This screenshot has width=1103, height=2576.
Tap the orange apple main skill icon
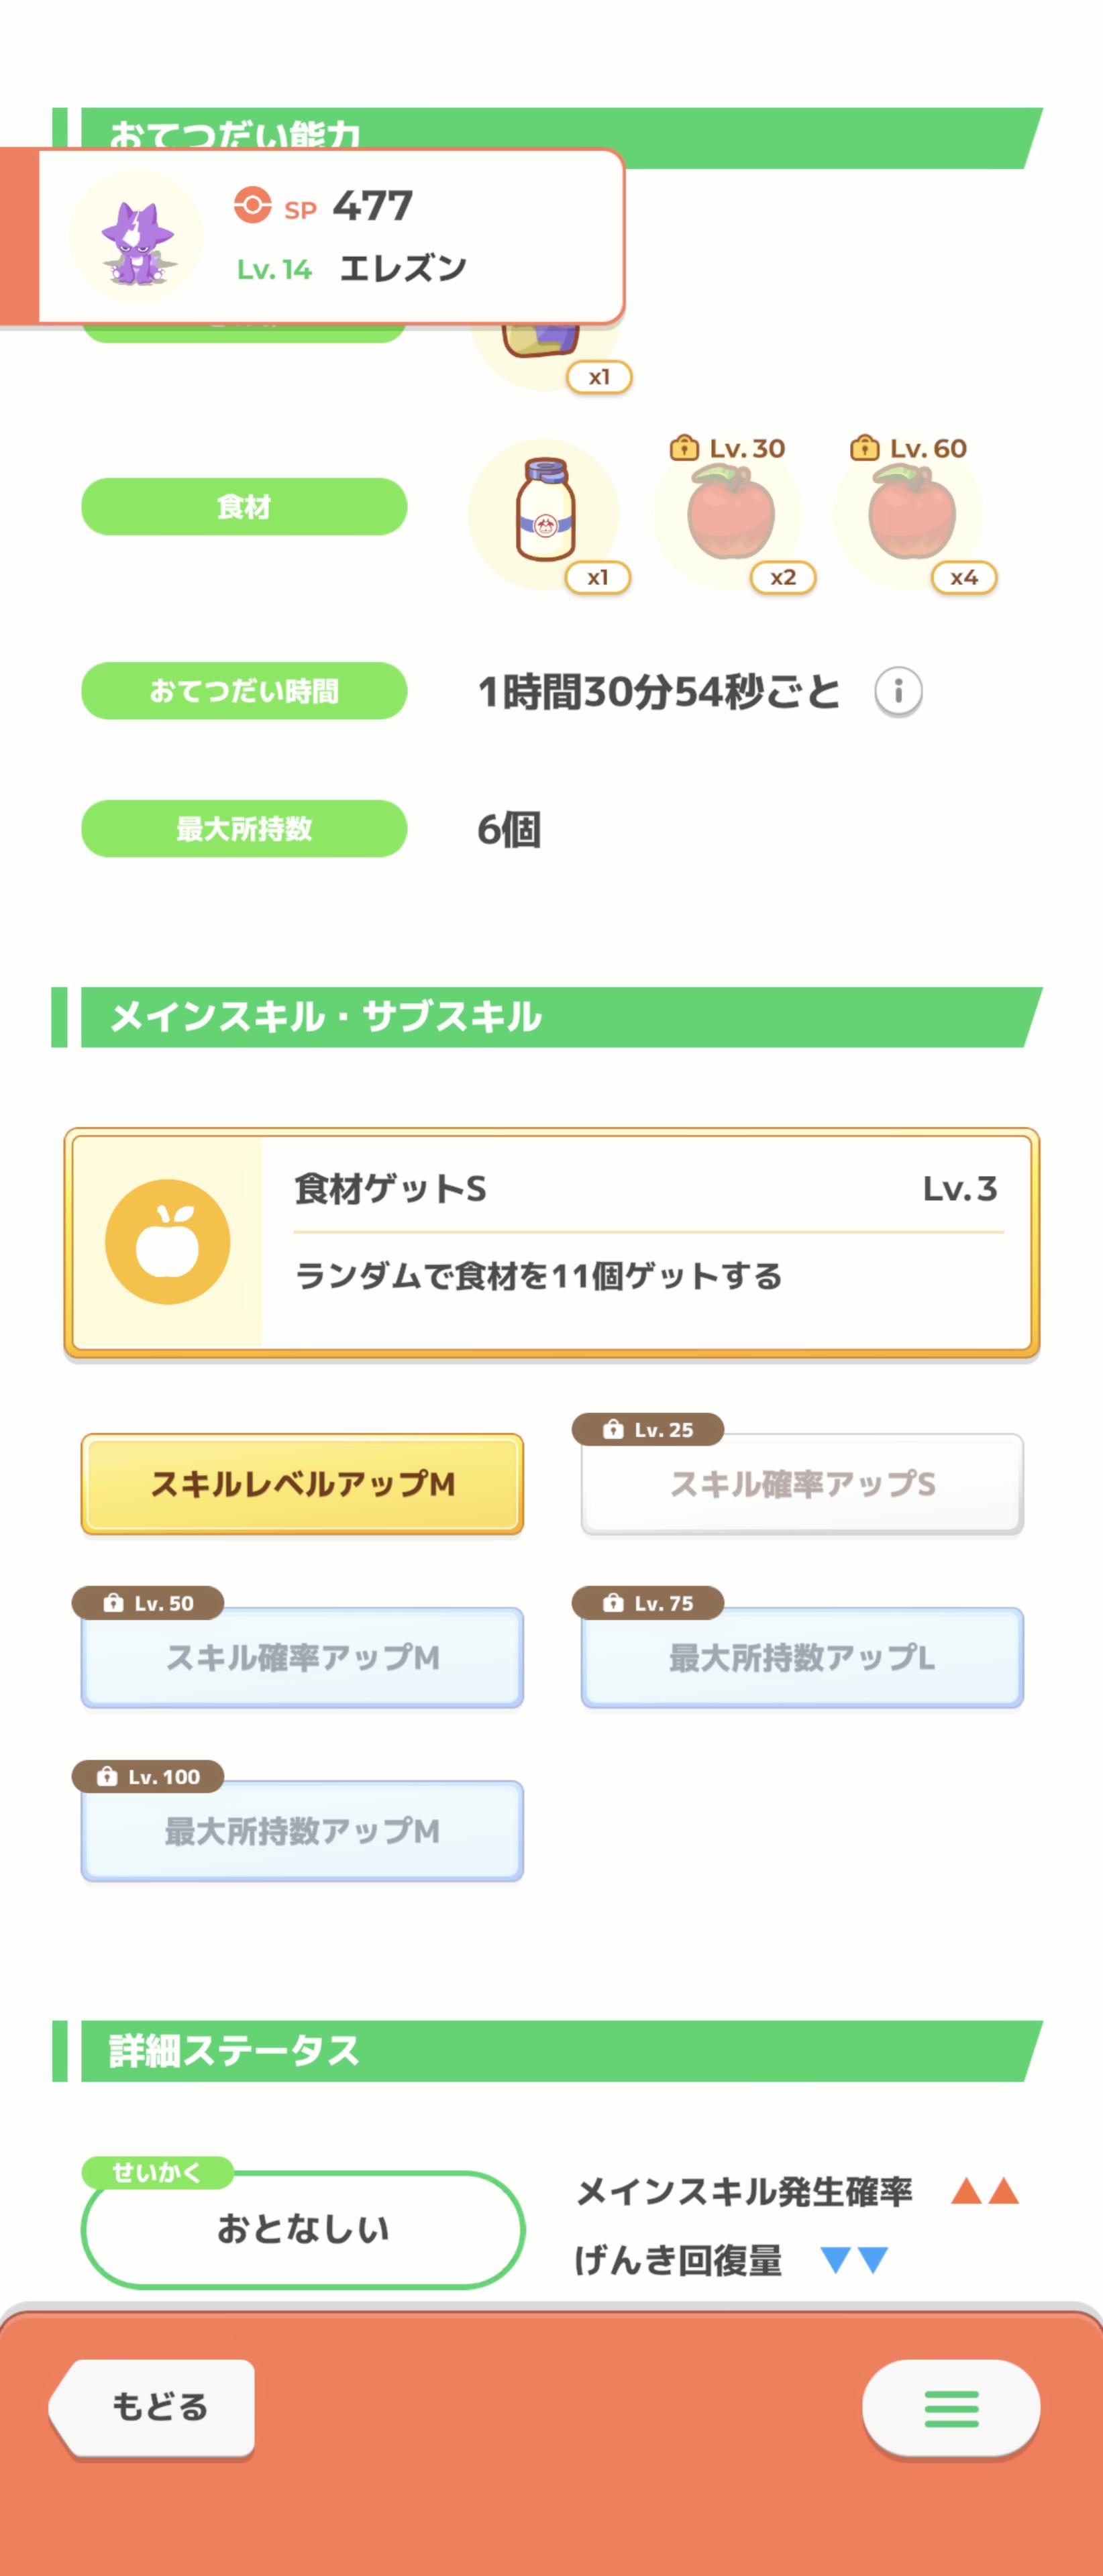pyautogui.click(x=167, y=1242)
